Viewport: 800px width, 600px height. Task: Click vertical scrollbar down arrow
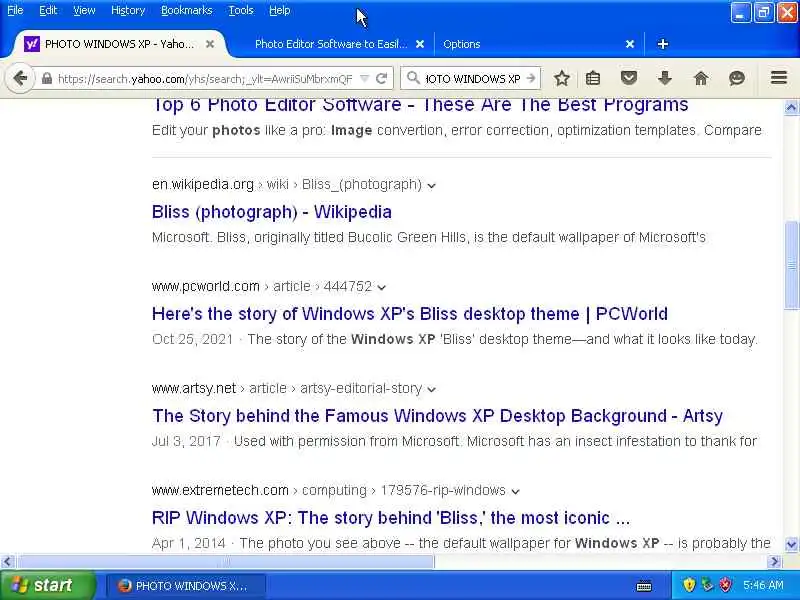point(791,544)
